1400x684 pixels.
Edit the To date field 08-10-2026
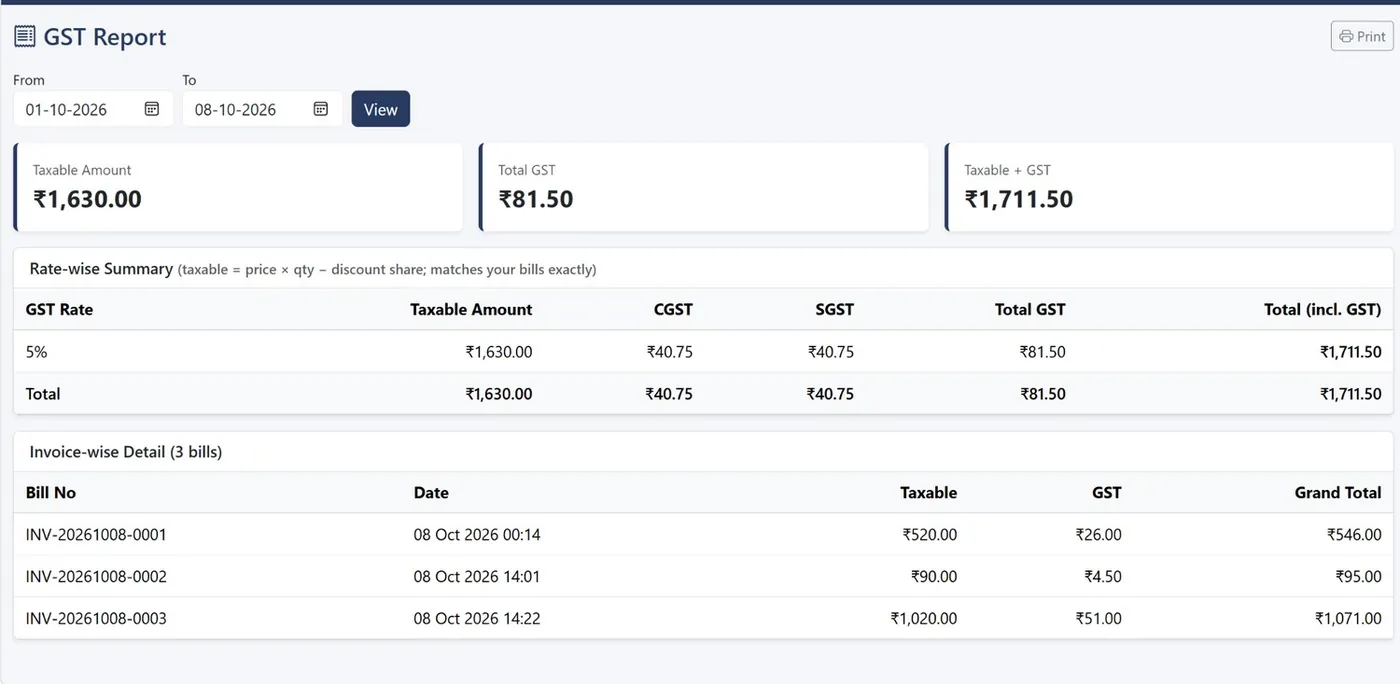click(262, 109)
